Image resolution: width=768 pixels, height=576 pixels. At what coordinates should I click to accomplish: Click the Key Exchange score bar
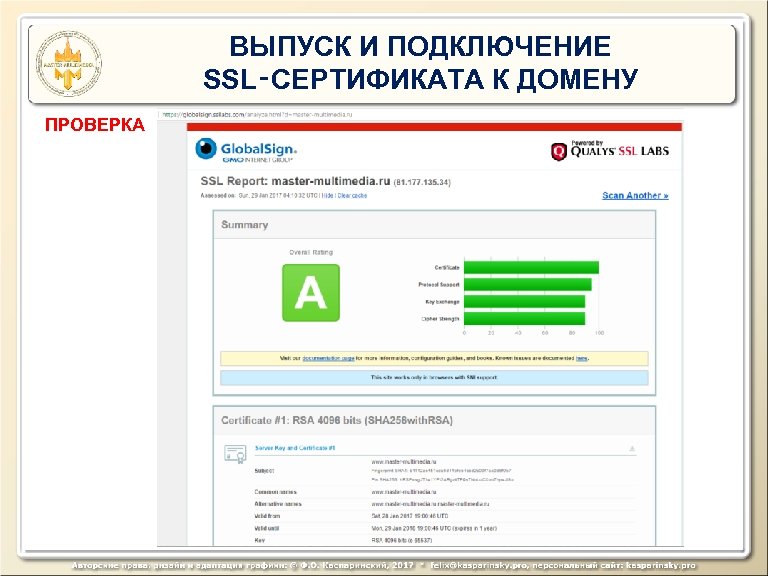pyautogui.click(x=525, y=302)
